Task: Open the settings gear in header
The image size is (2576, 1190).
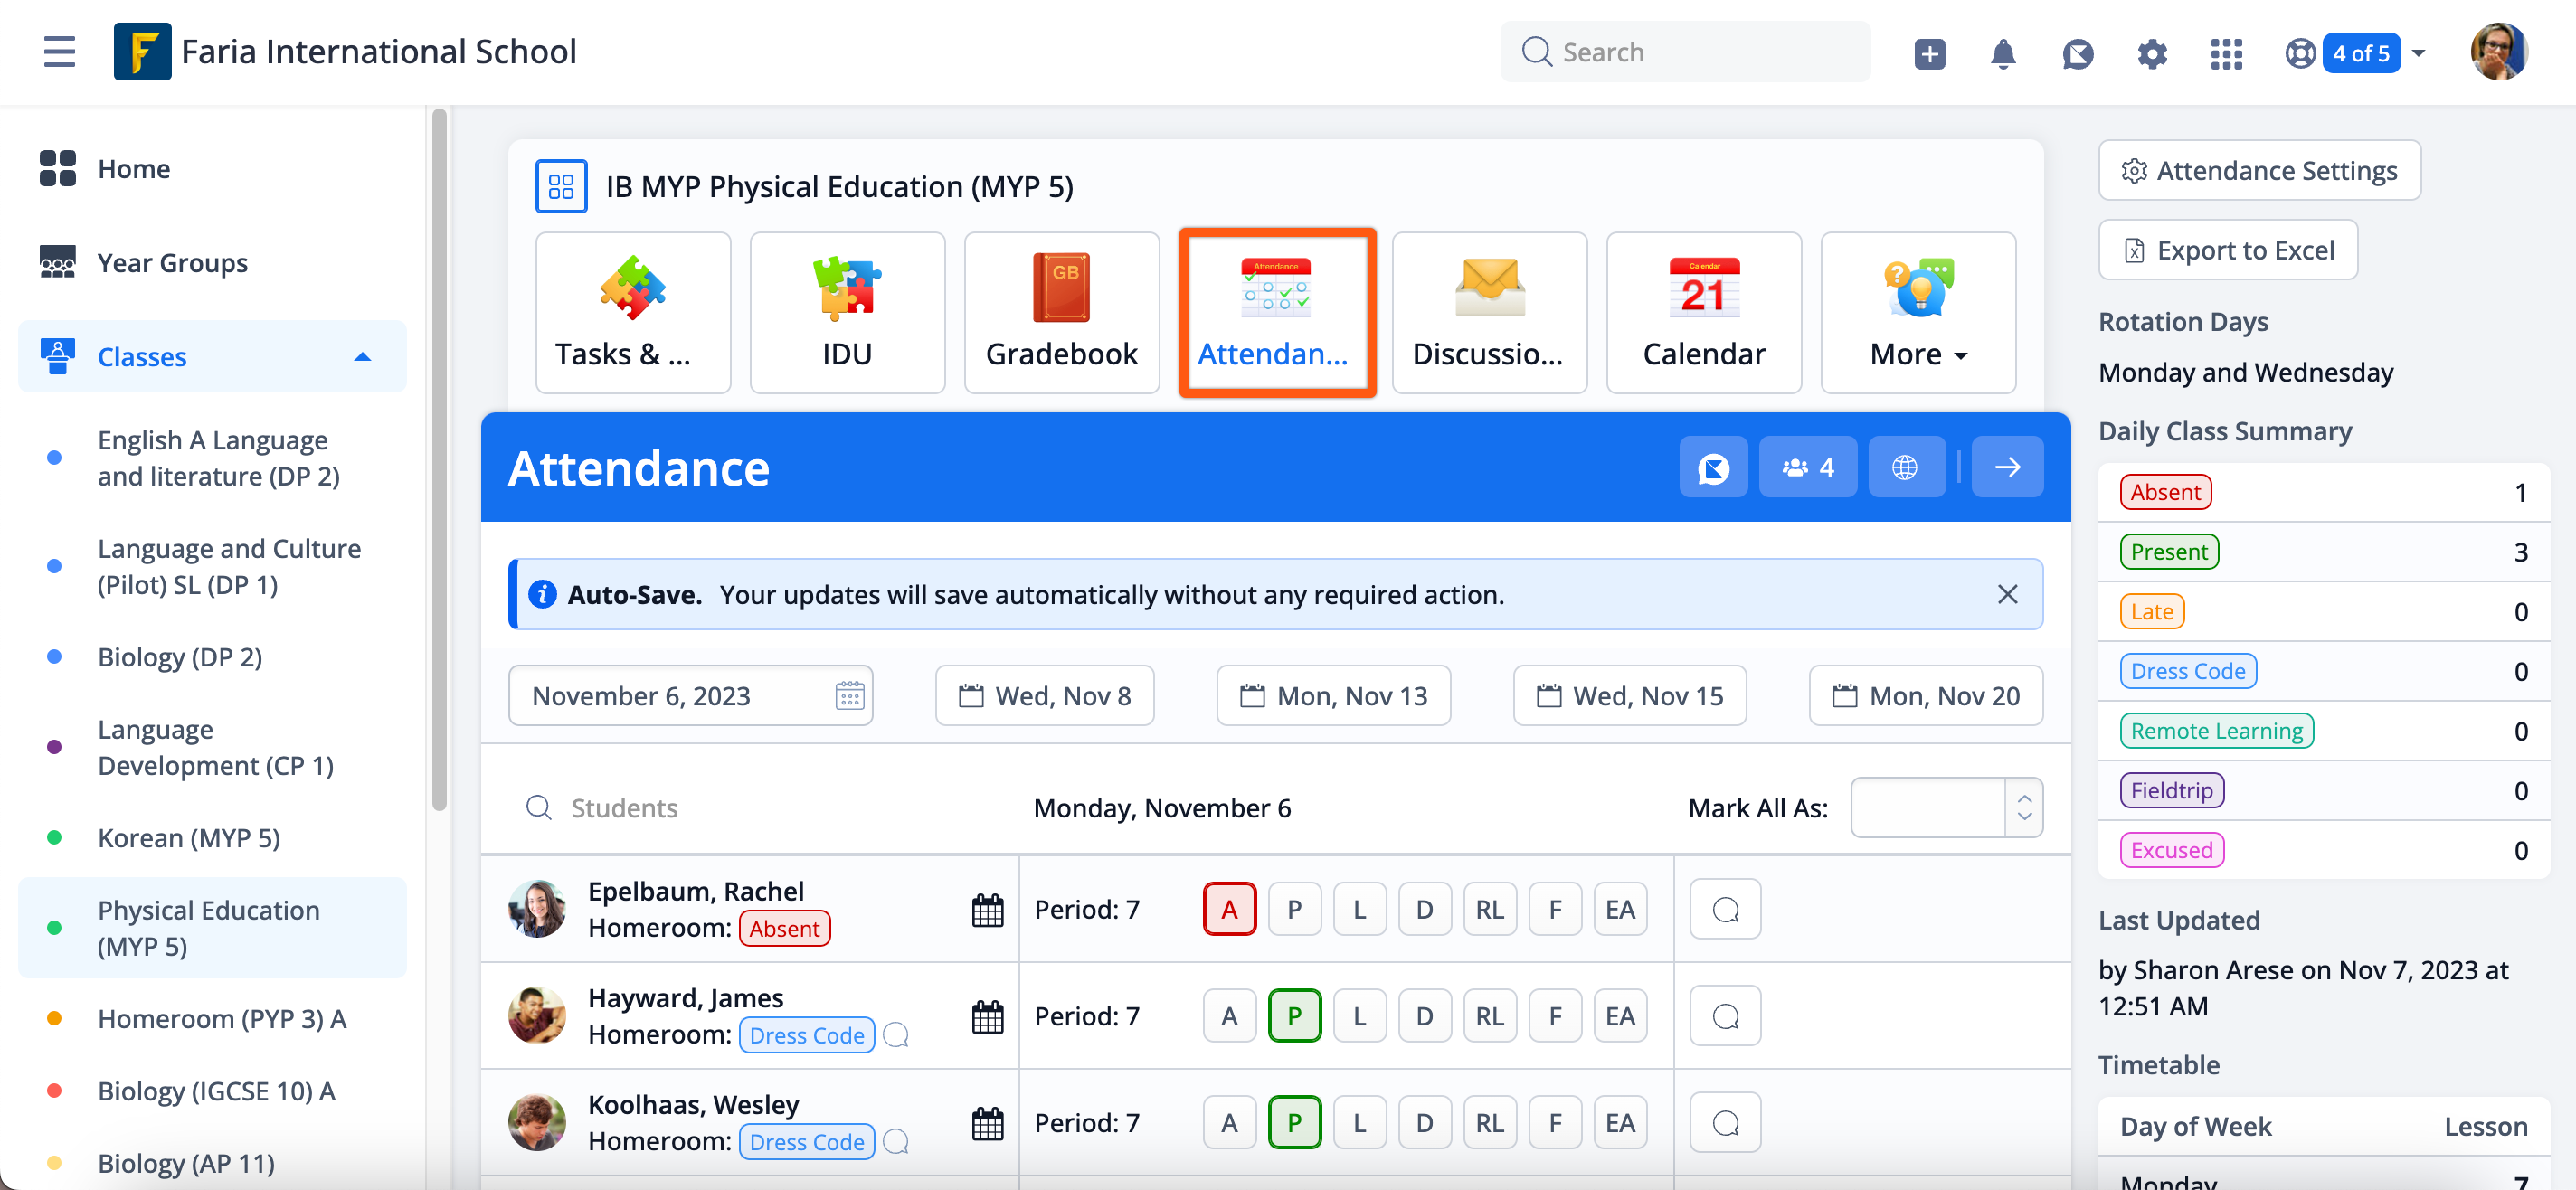Action: [2152, 53]
